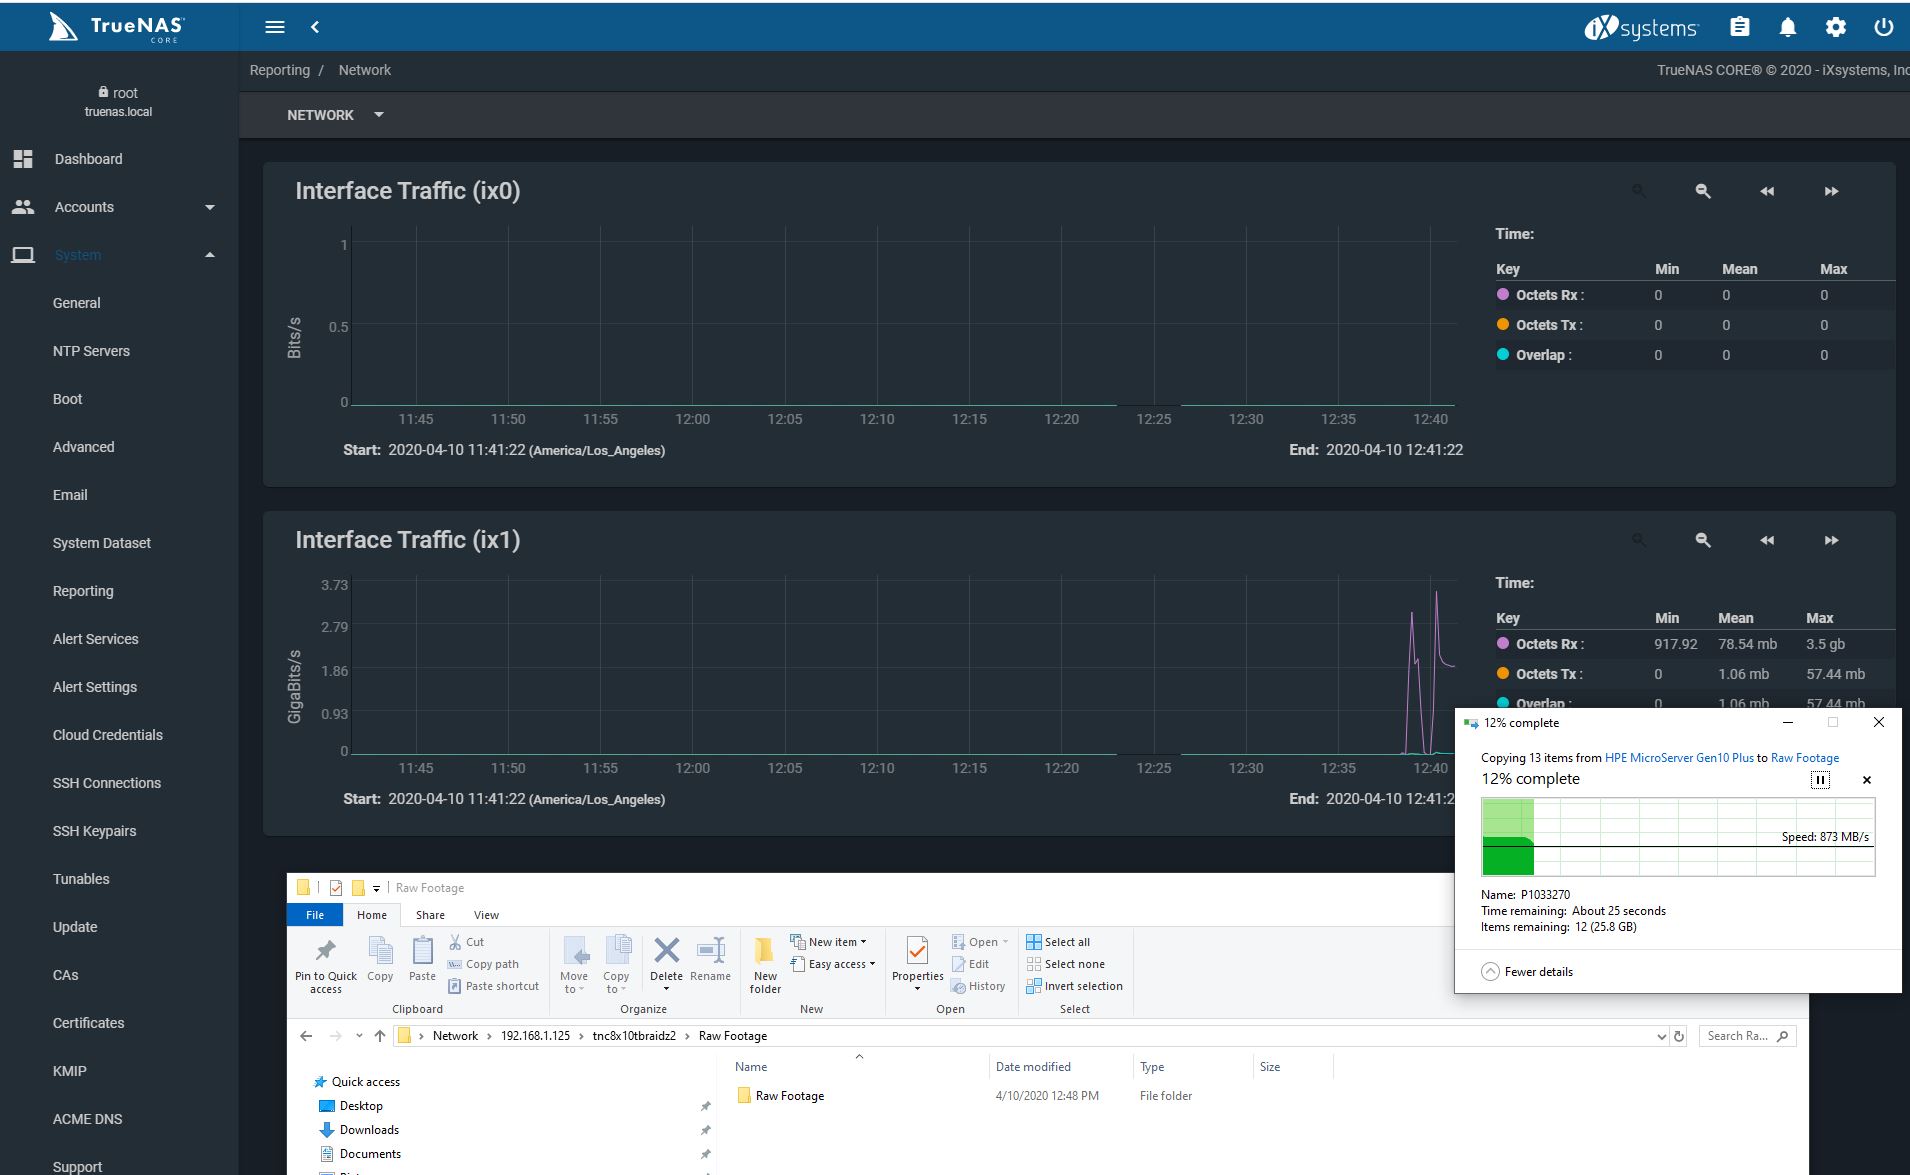The image size is (1910, 1175).
Task: Click the HPE MicroServer Gen10 Plus link
Action: tap(1678, 758)
